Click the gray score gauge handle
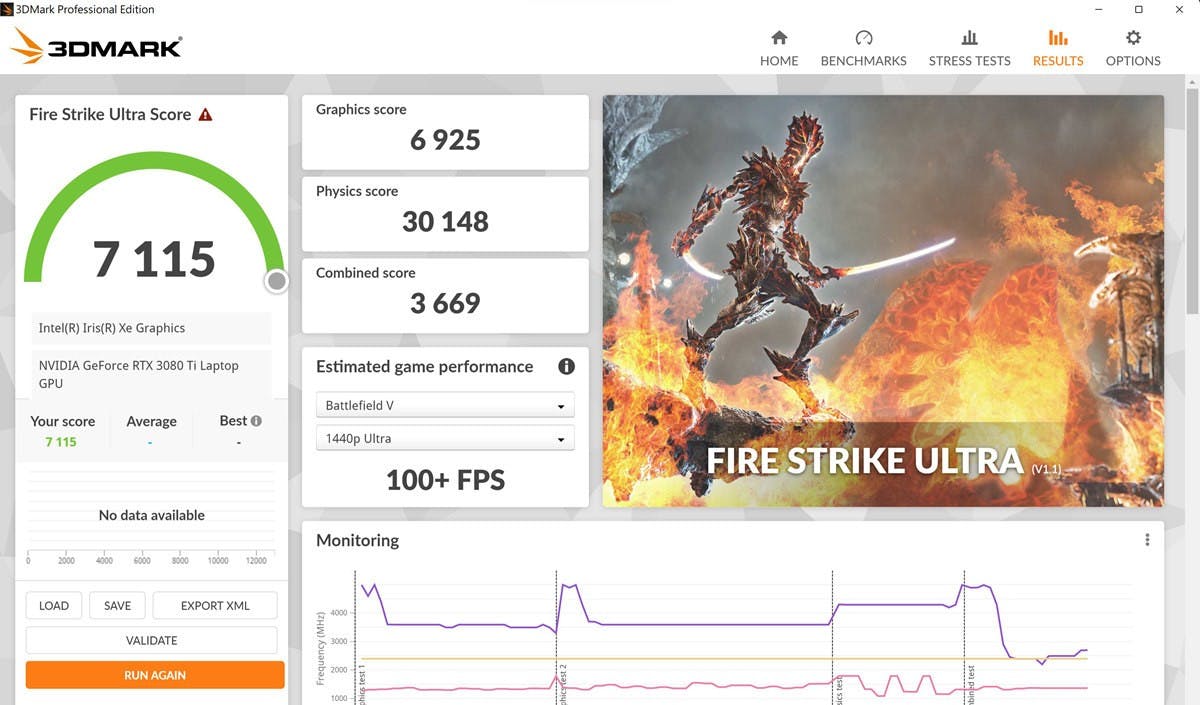This screenshot has height=705, width=1200. [277, 281]
